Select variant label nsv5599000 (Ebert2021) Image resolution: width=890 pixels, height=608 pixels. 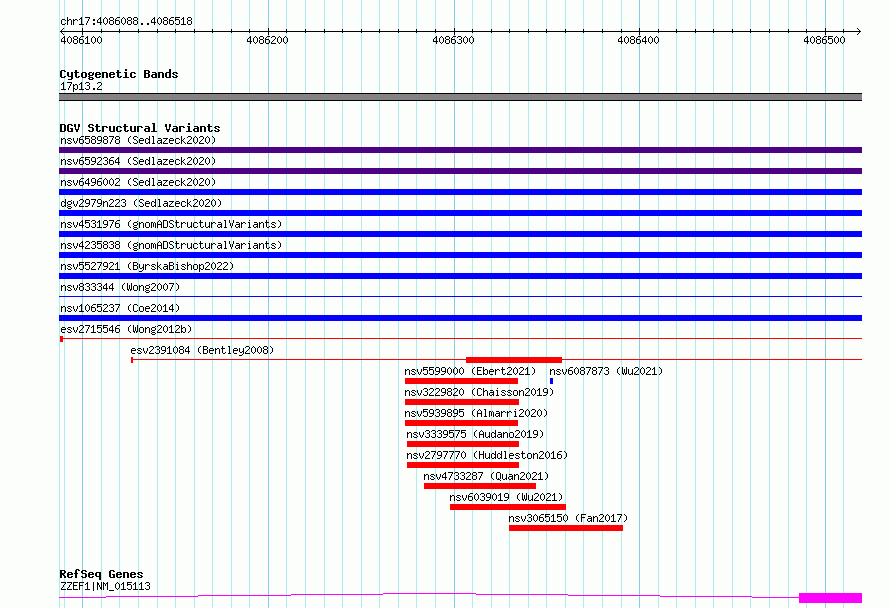(x=470, y=371)
